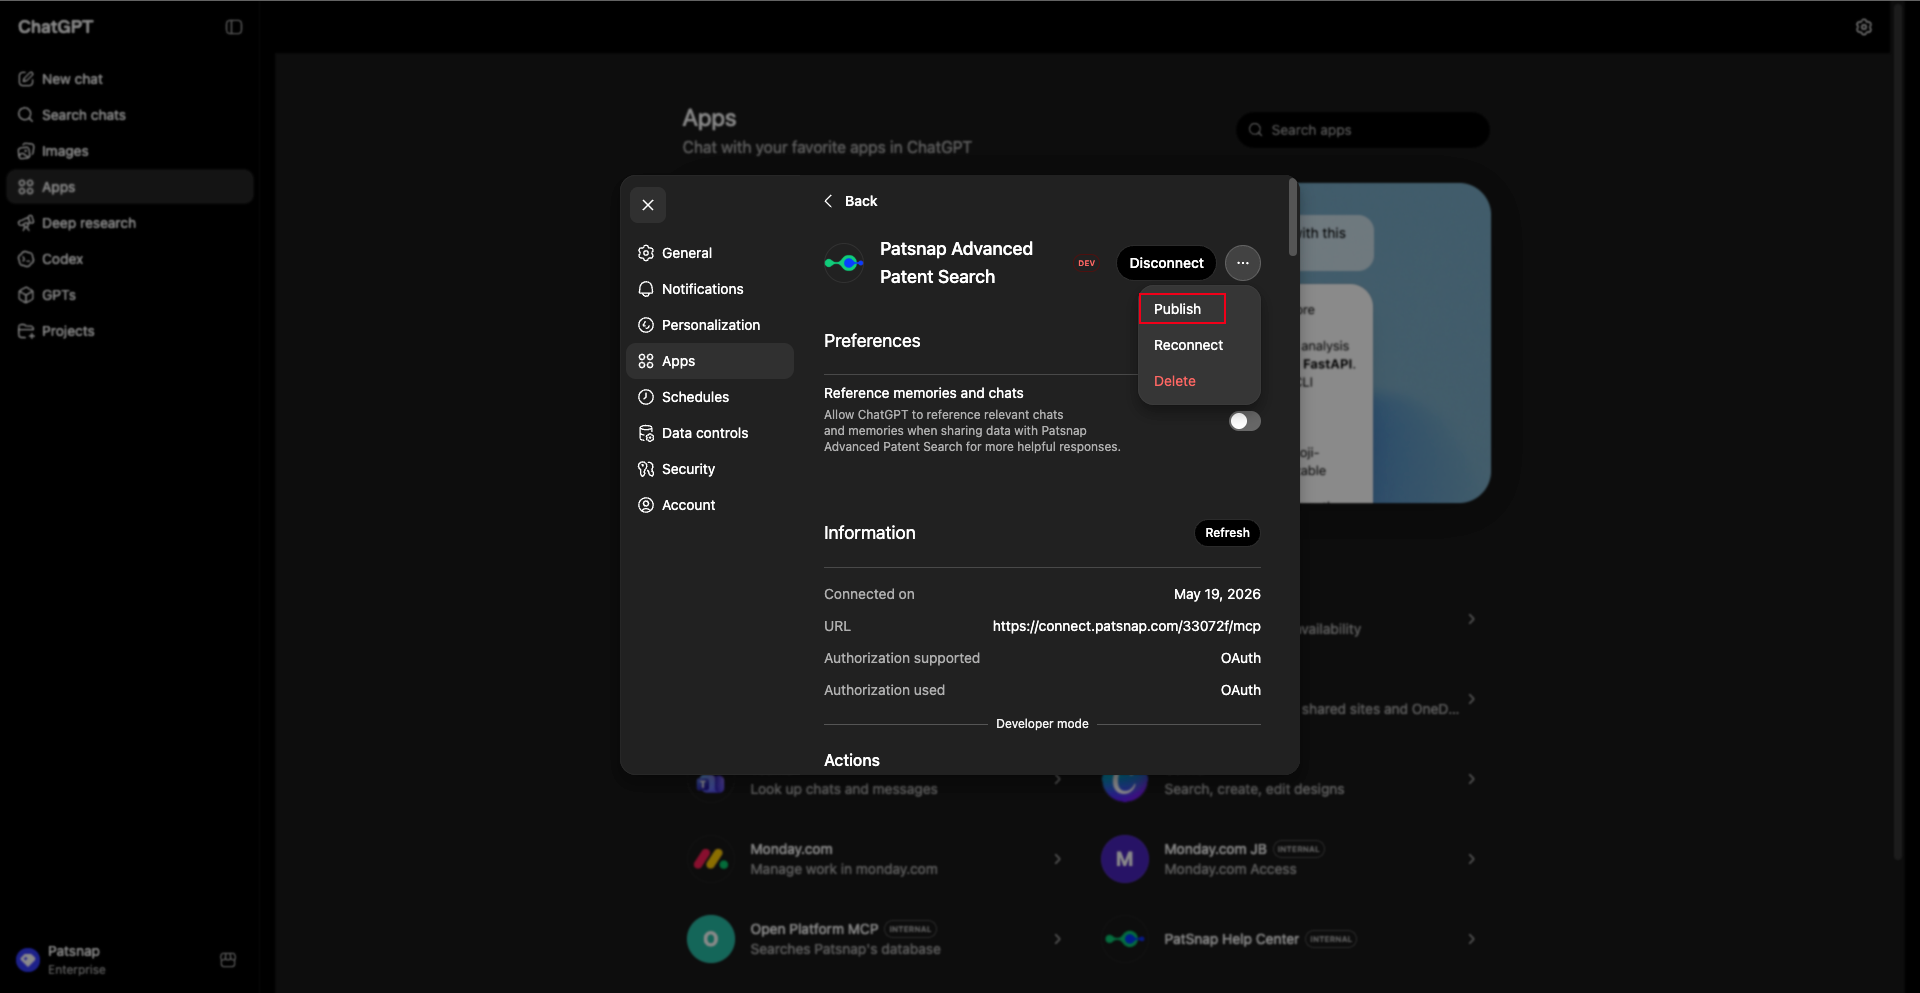Open Security settings tab

click(710, 469)
